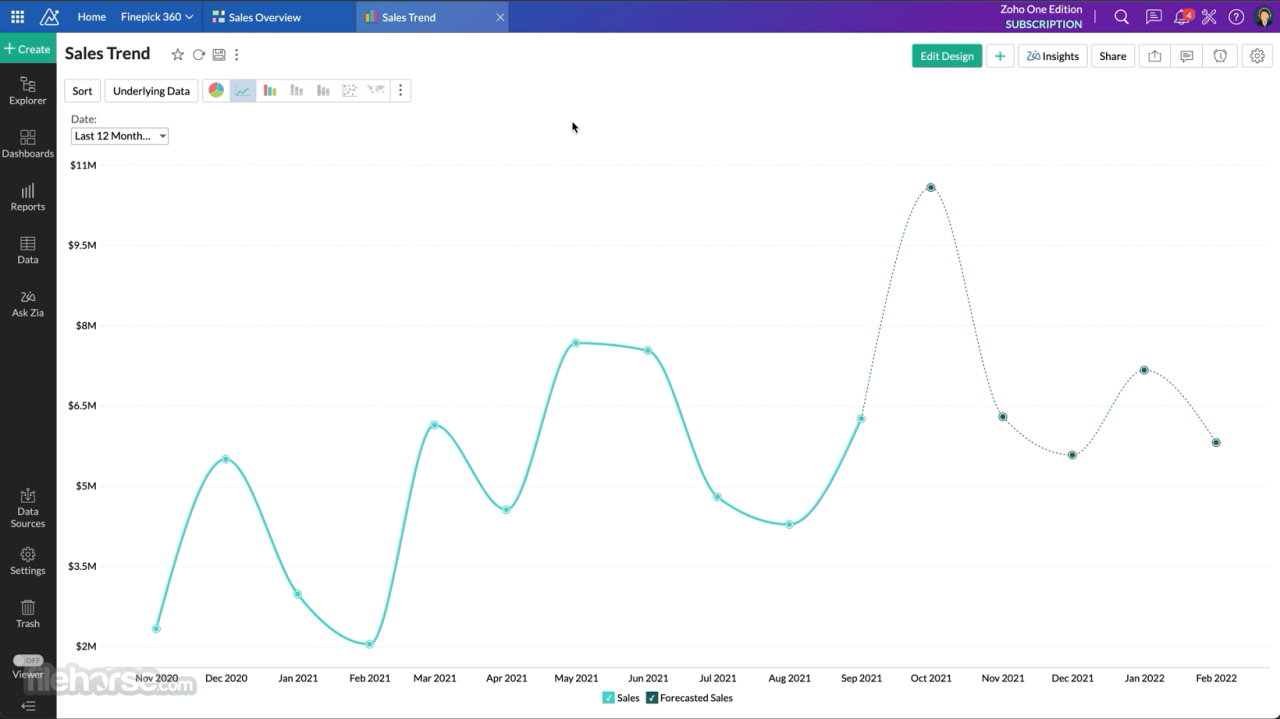Switch to the pie chart view
The height and width of the screenshot is (719, 1280).
[x=216, y=90]
